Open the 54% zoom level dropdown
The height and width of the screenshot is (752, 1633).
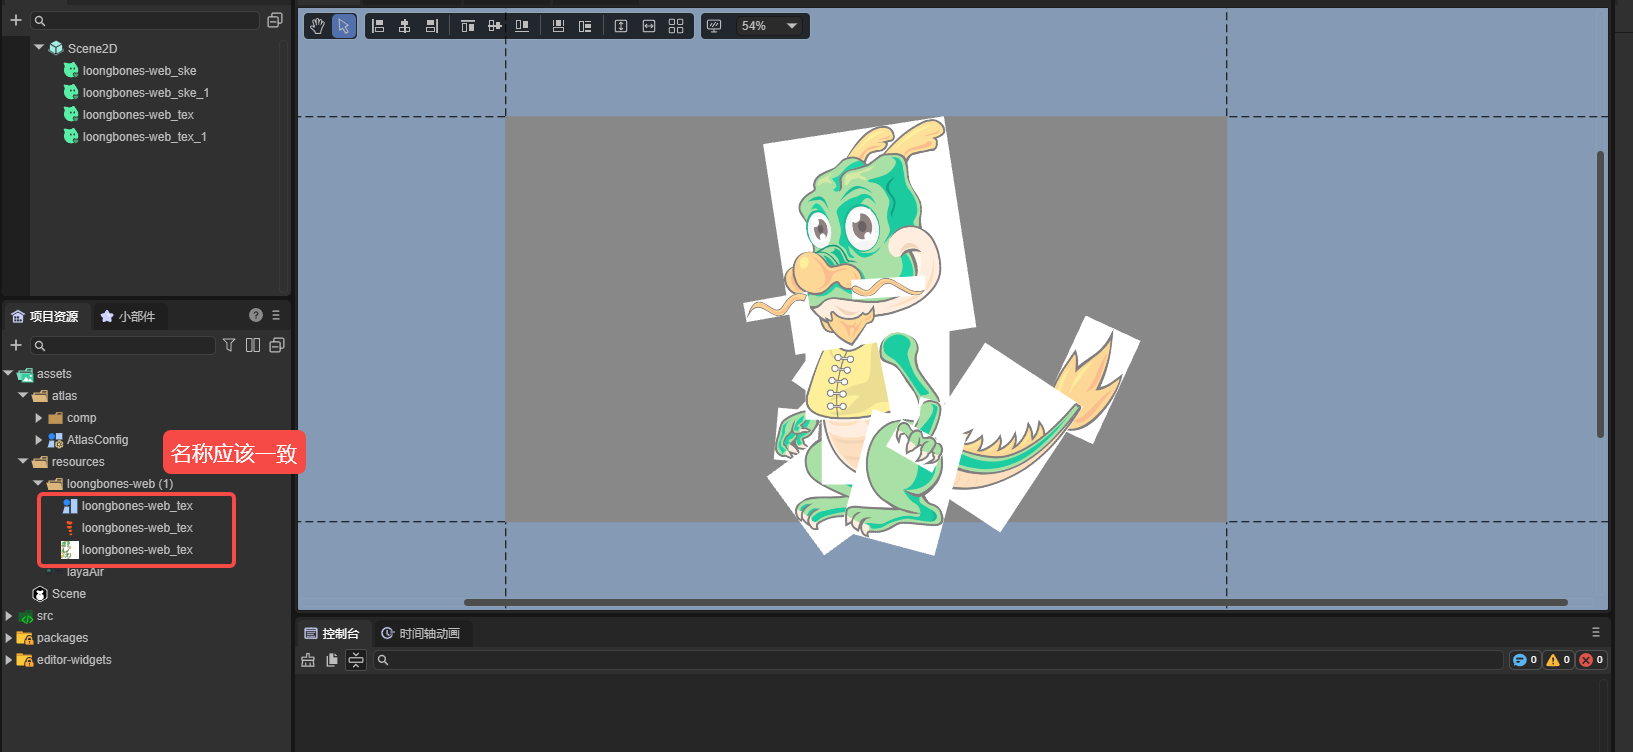pos(768,26)
